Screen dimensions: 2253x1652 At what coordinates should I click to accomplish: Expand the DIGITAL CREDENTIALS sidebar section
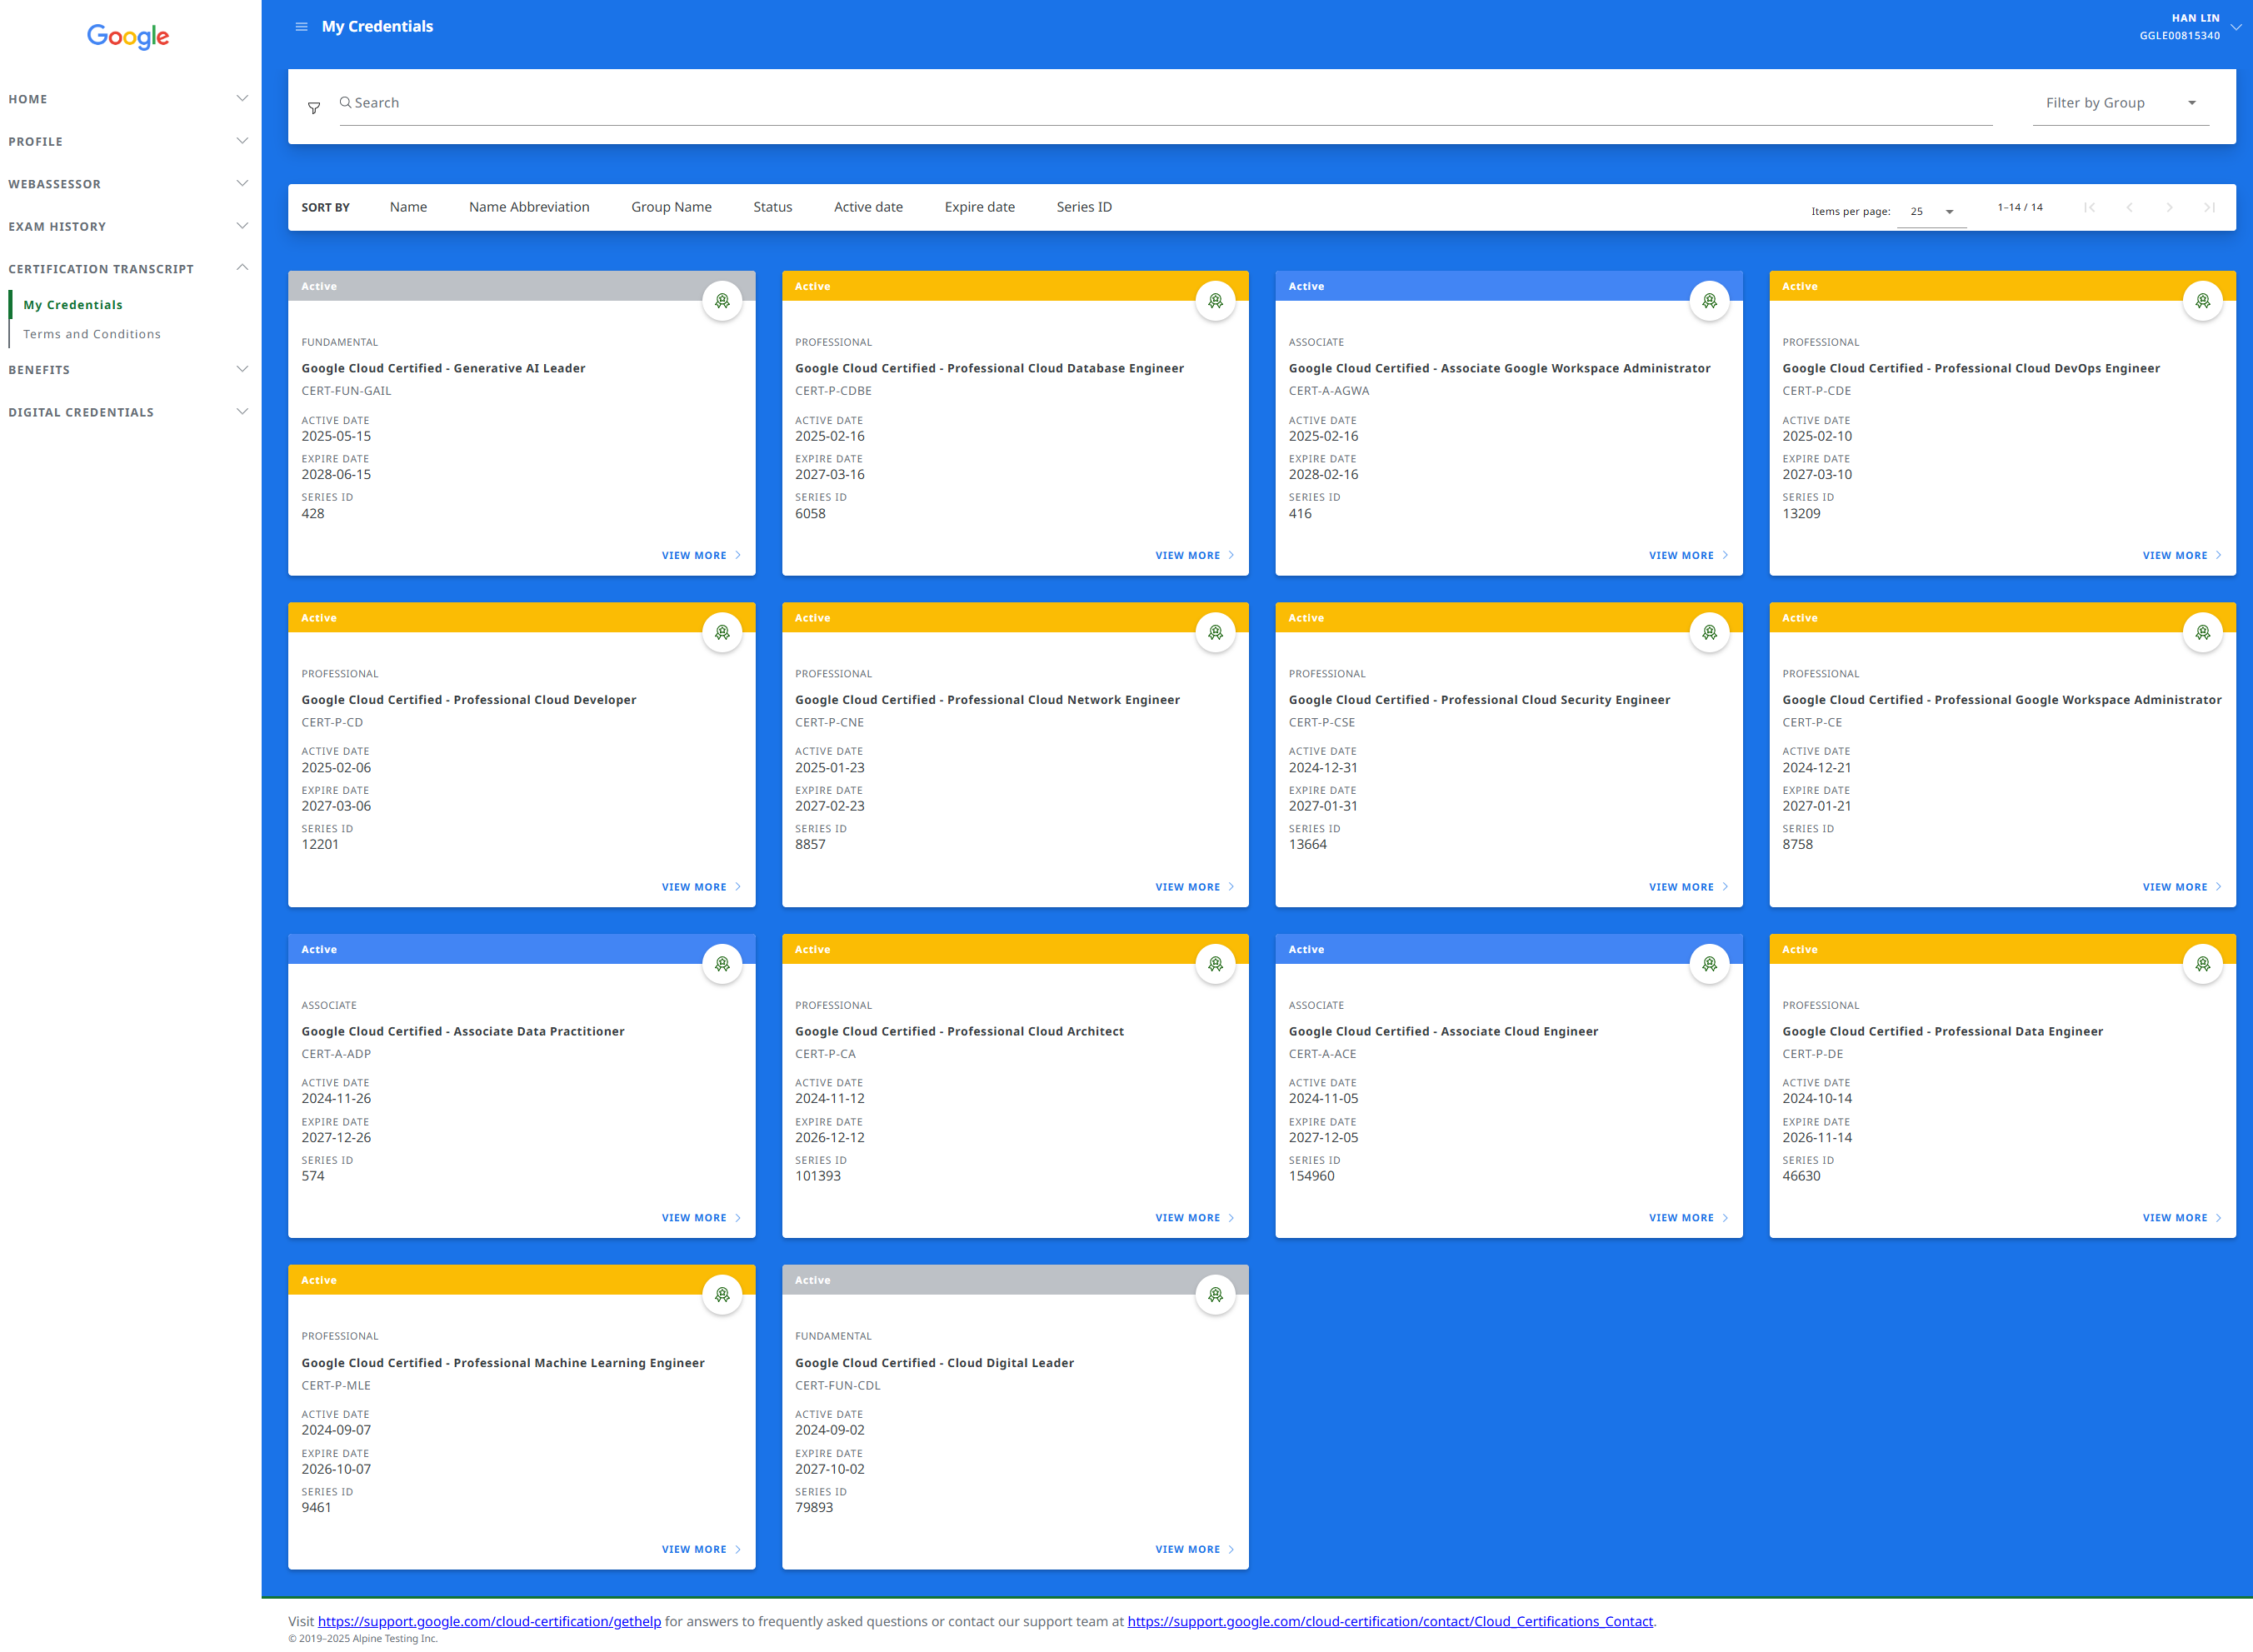128,412
